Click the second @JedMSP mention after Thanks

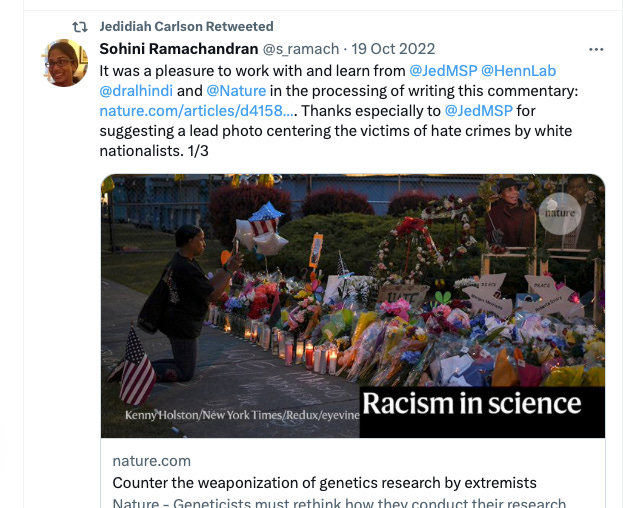(478, 111)
